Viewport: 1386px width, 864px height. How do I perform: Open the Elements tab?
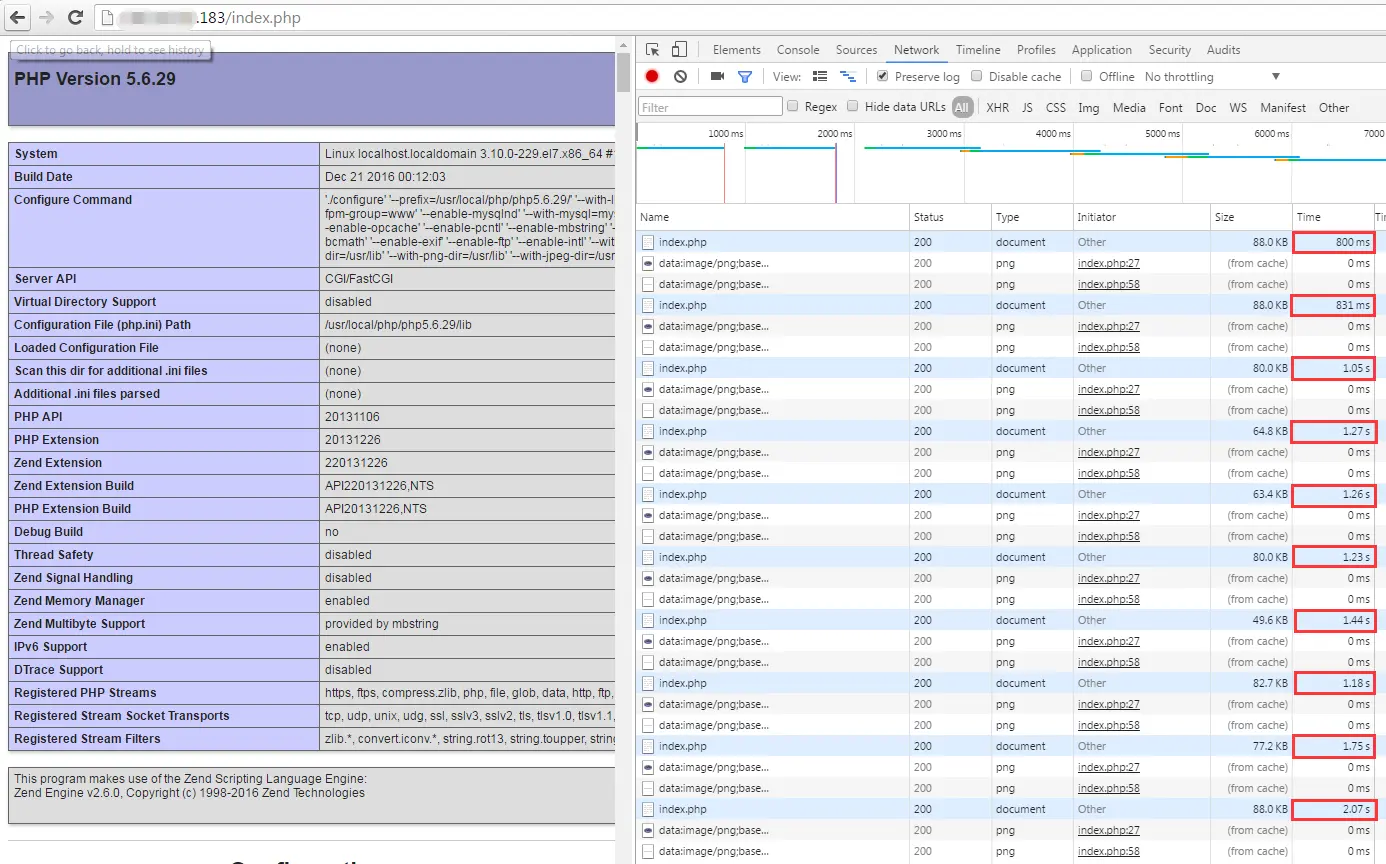point(737,50)
